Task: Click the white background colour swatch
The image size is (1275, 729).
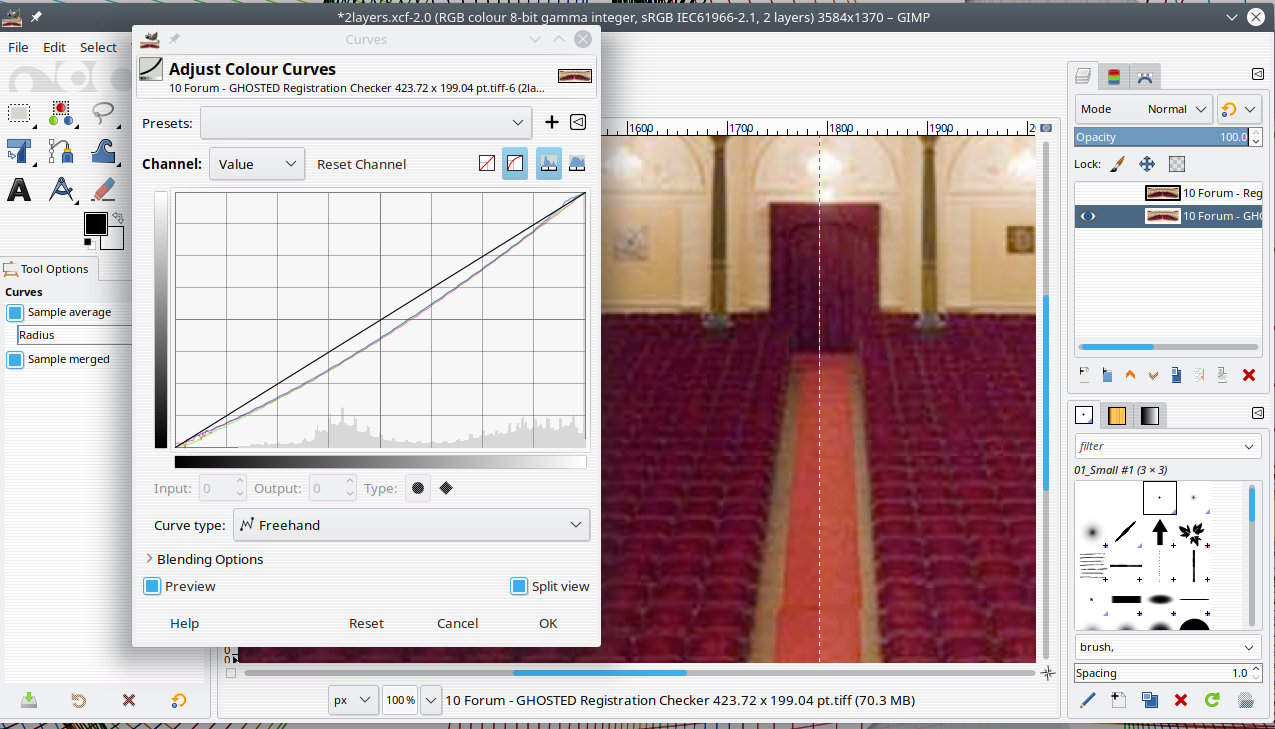Action: click(114, 240)
